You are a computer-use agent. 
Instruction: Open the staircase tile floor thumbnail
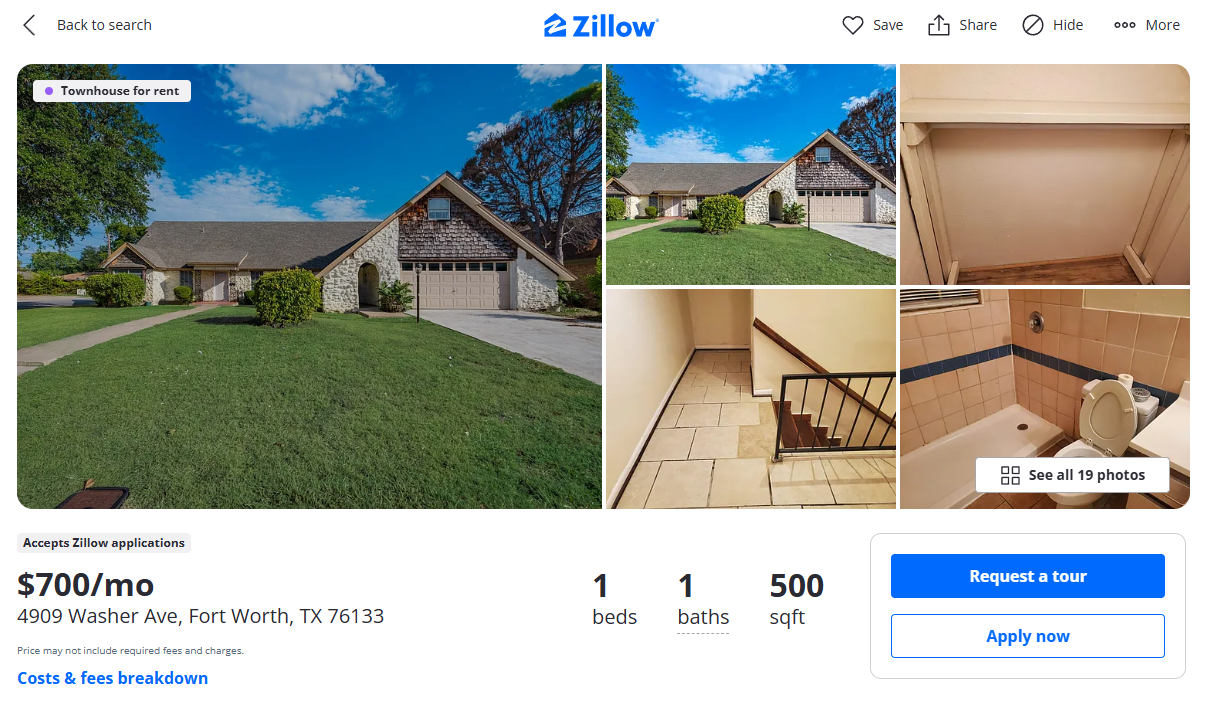click(x=751, y=399)
